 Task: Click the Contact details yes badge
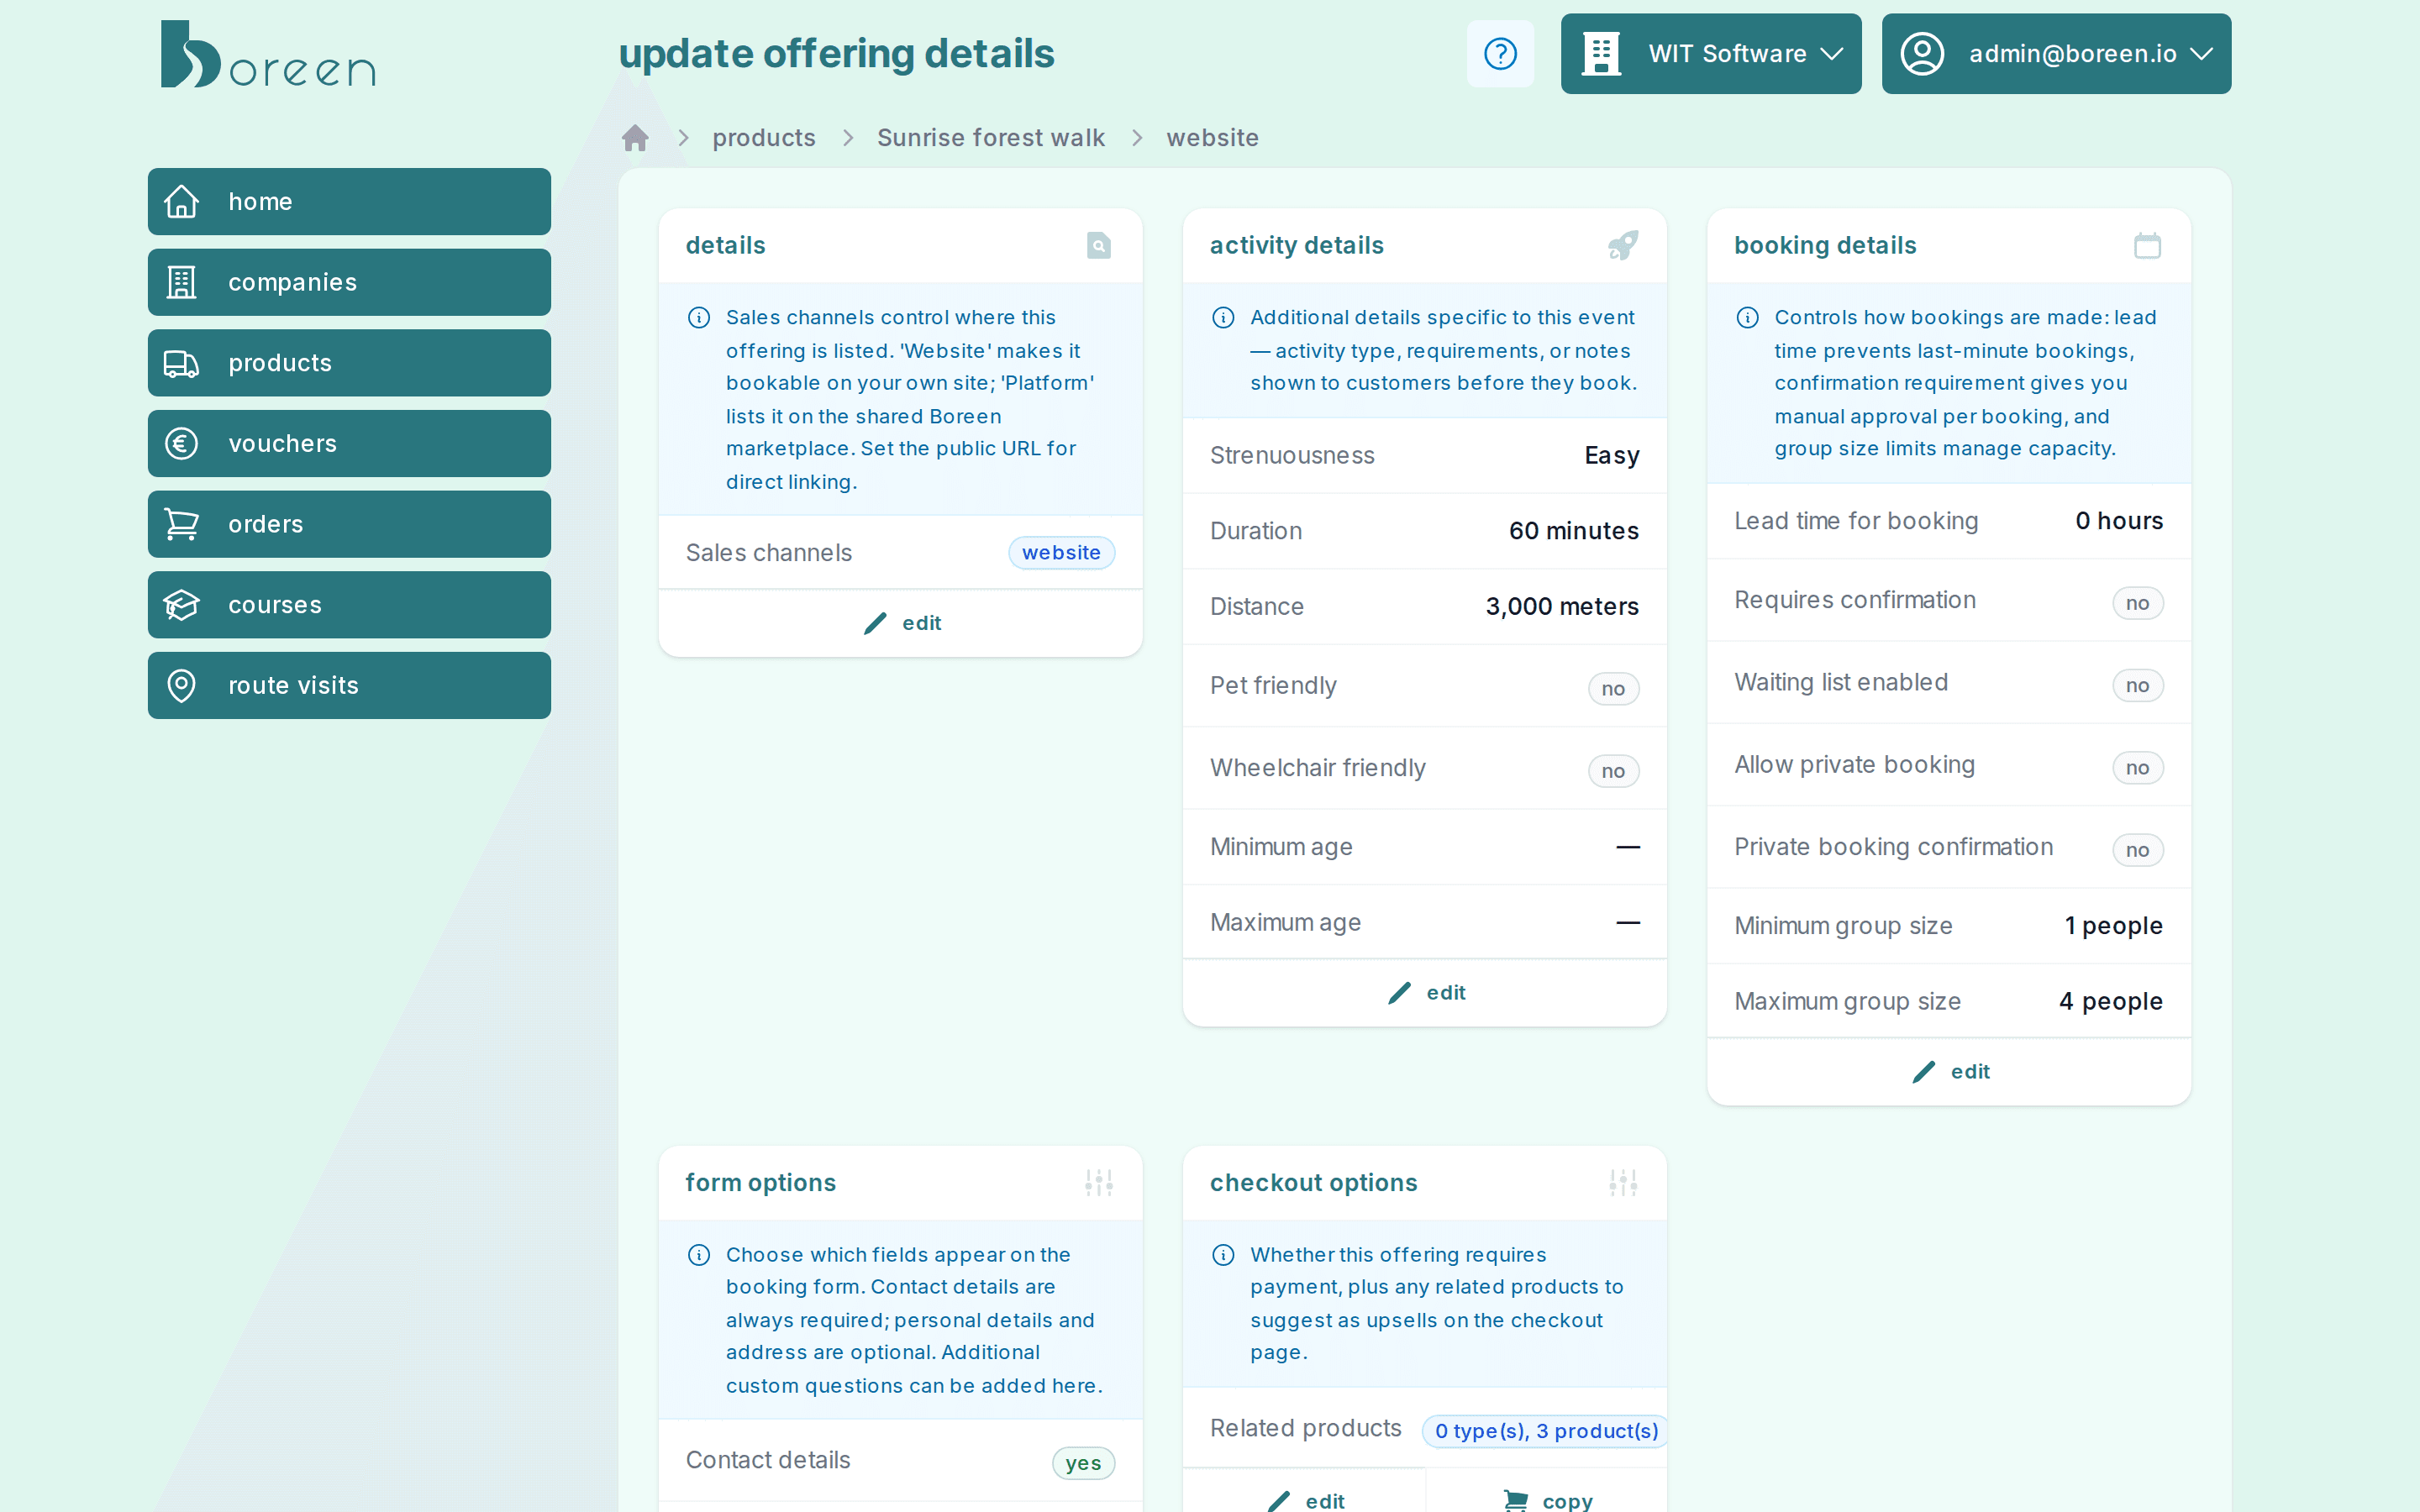click(x=1083, y=1463)
